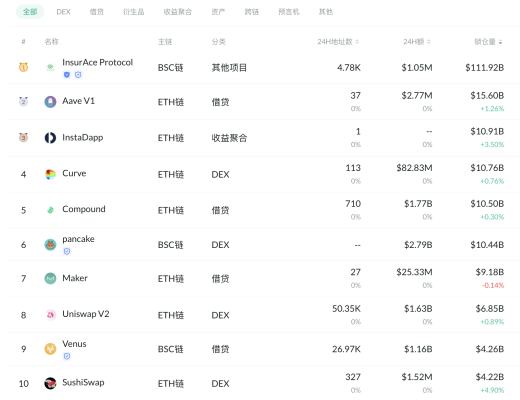Image resolution: width=520 pixels, height=400 pixels.
Task: Click the 50.35K address count for Uniswap V2
Action: tap(346, 309)
